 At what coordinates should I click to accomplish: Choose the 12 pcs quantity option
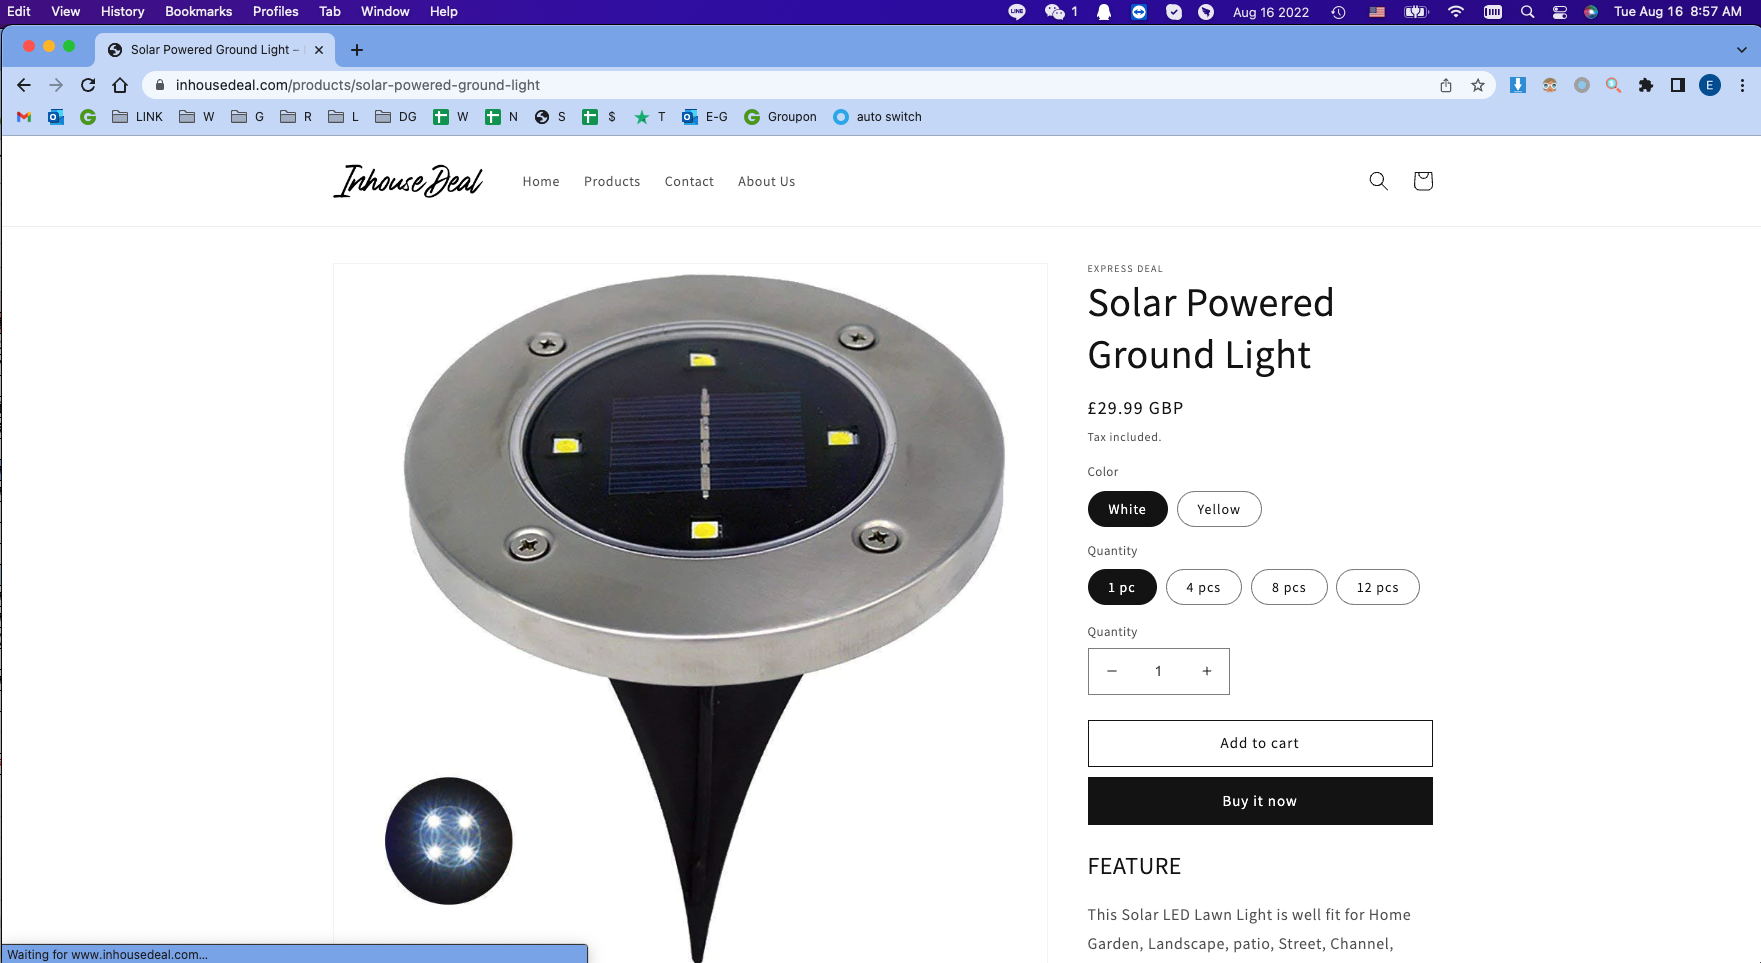[x=1377, y=587]
